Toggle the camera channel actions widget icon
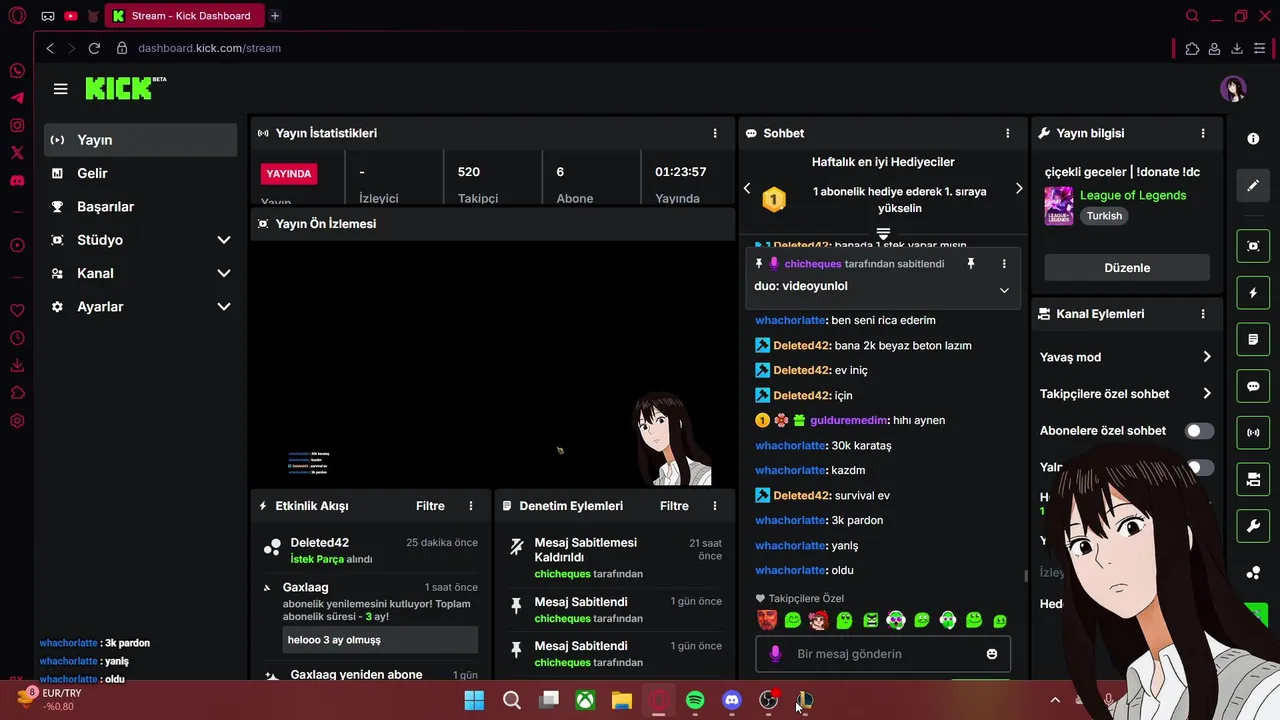The width and height of the screenshot is (1280, 720). coord(1253,480)
